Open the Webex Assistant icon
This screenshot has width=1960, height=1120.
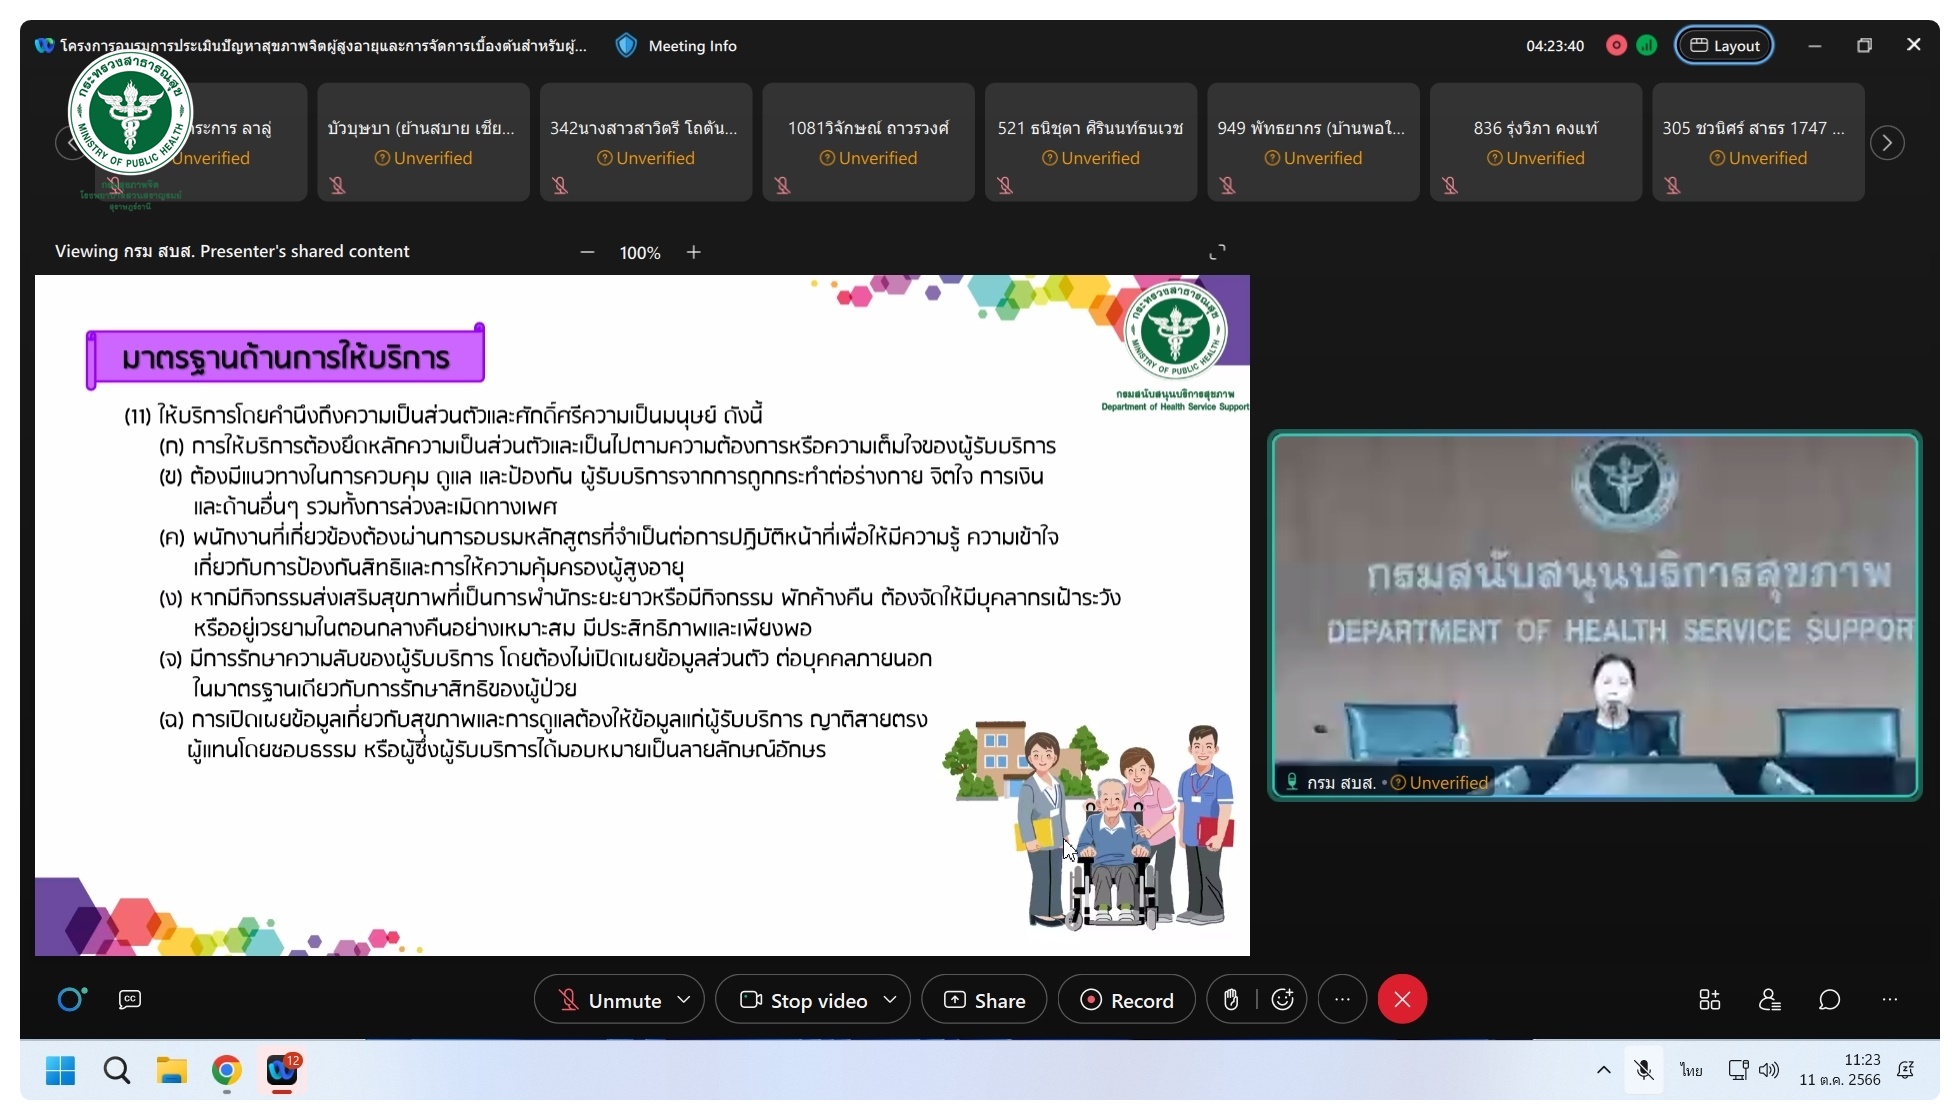71,999
